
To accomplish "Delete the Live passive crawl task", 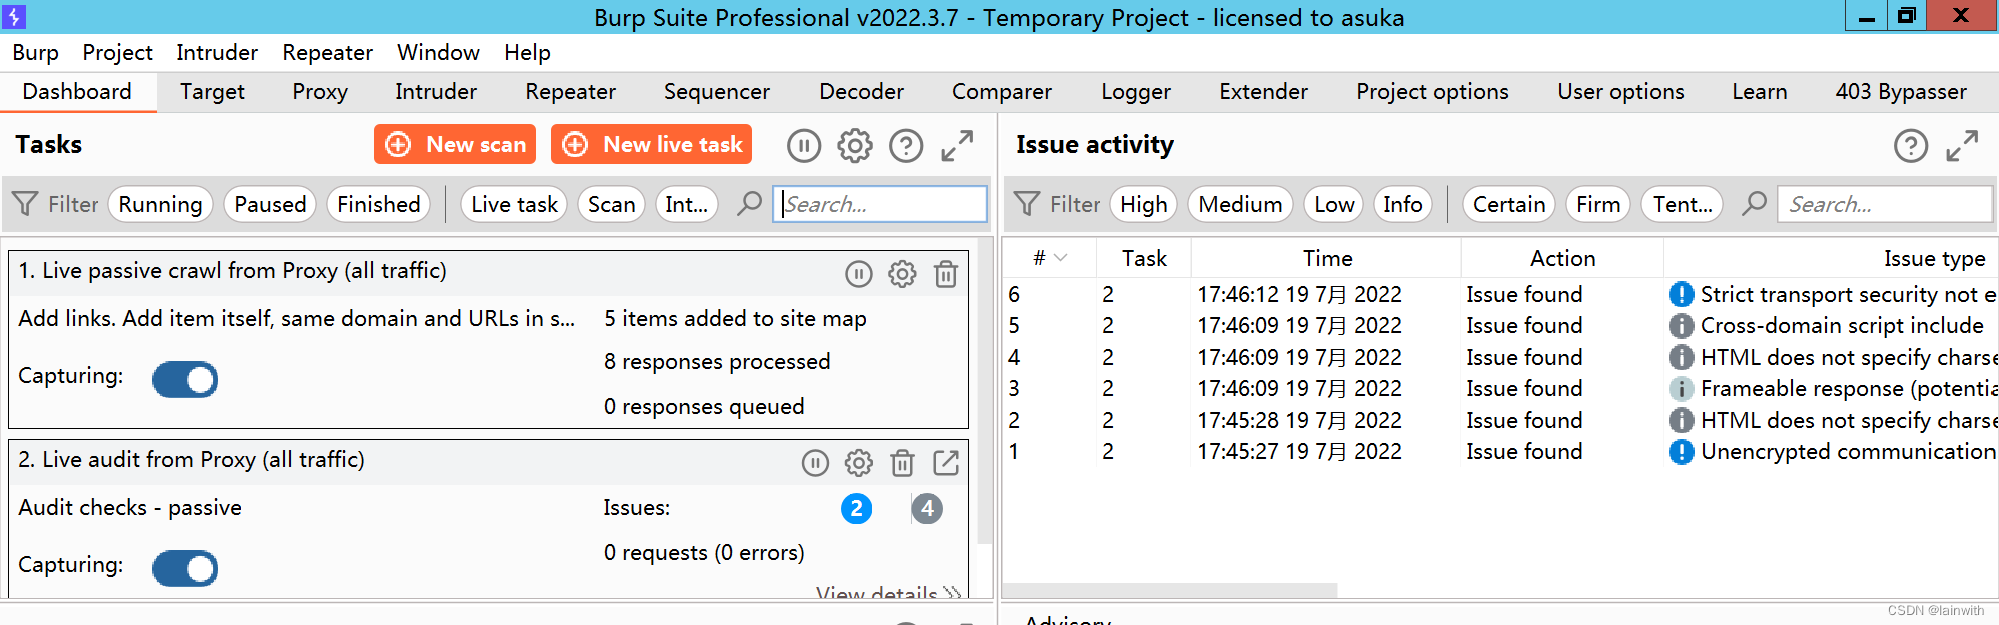I will pyautogui.click(x=946, y=274).
